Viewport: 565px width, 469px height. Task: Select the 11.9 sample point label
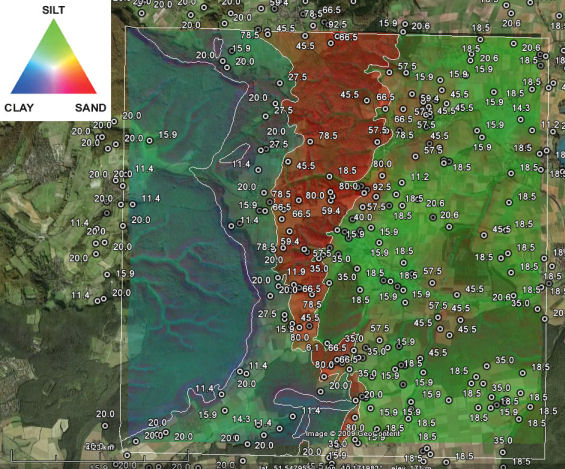297,271
